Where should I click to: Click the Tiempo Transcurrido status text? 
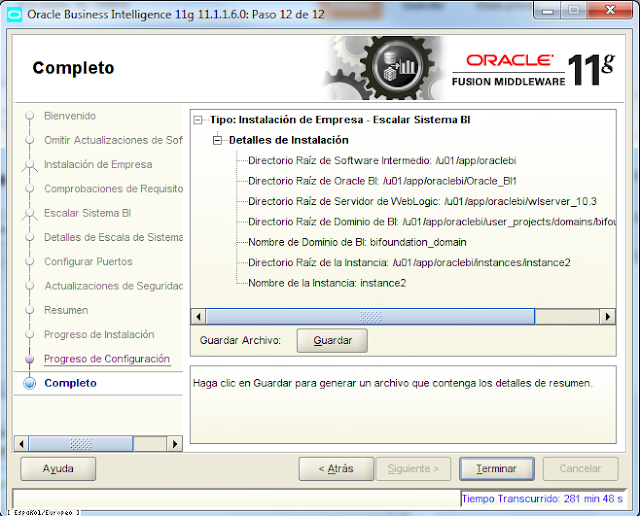(x=542, y=499)
